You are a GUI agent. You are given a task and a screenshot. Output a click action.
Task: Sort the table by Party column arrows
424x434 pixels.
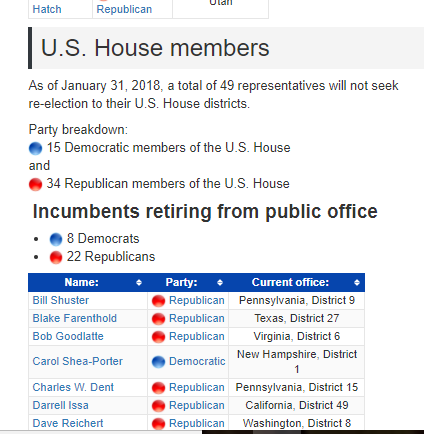coord(220,283)
